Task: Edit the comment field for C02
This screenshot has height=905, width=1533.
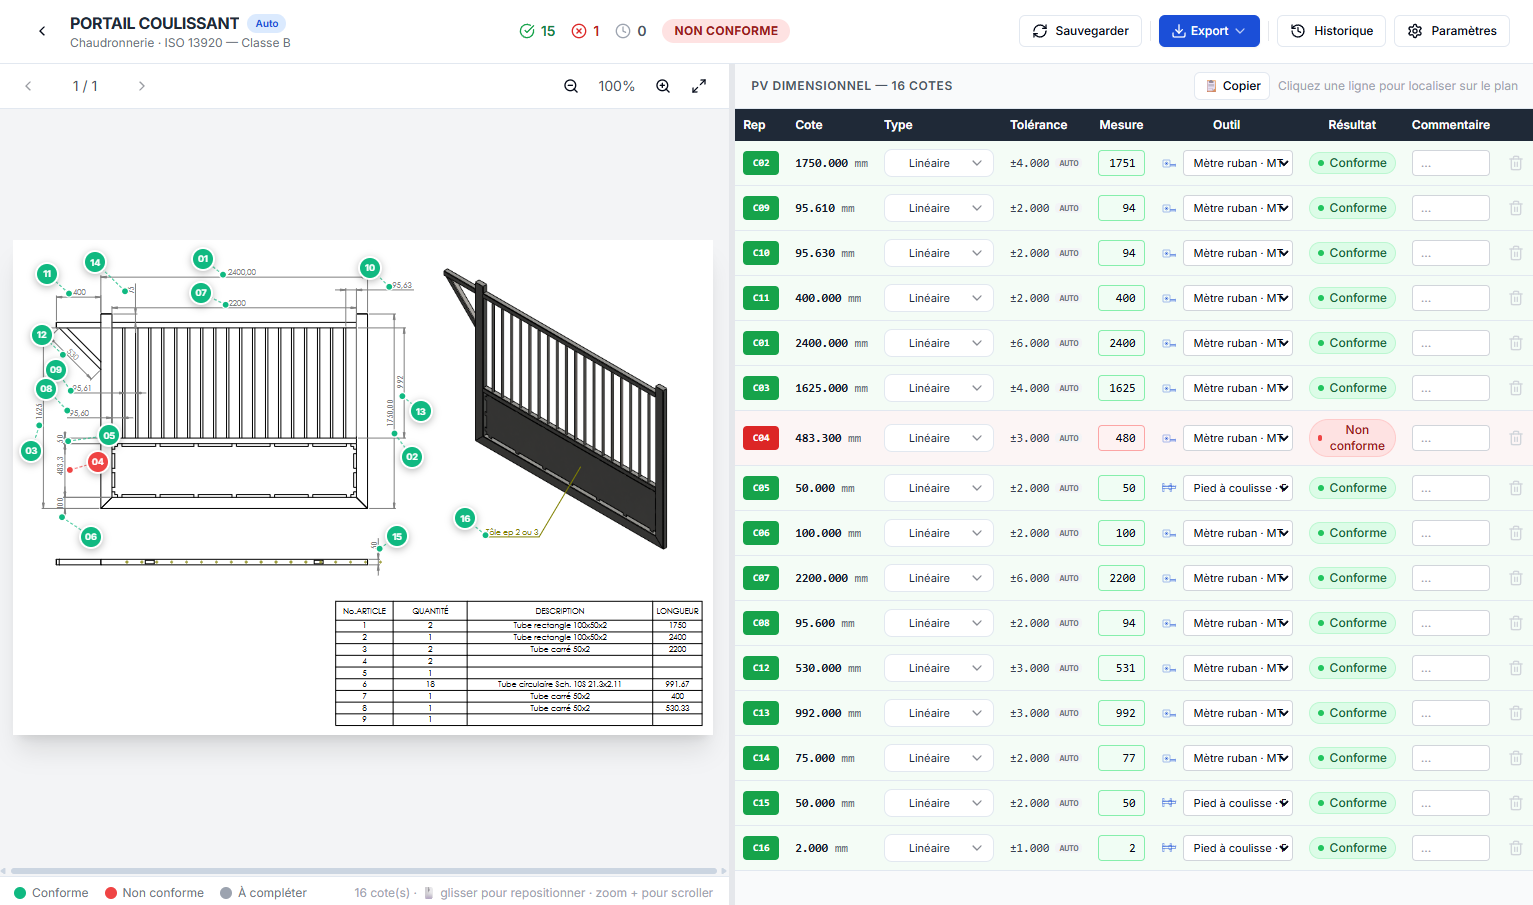Action: click(x=1451, y=163)
